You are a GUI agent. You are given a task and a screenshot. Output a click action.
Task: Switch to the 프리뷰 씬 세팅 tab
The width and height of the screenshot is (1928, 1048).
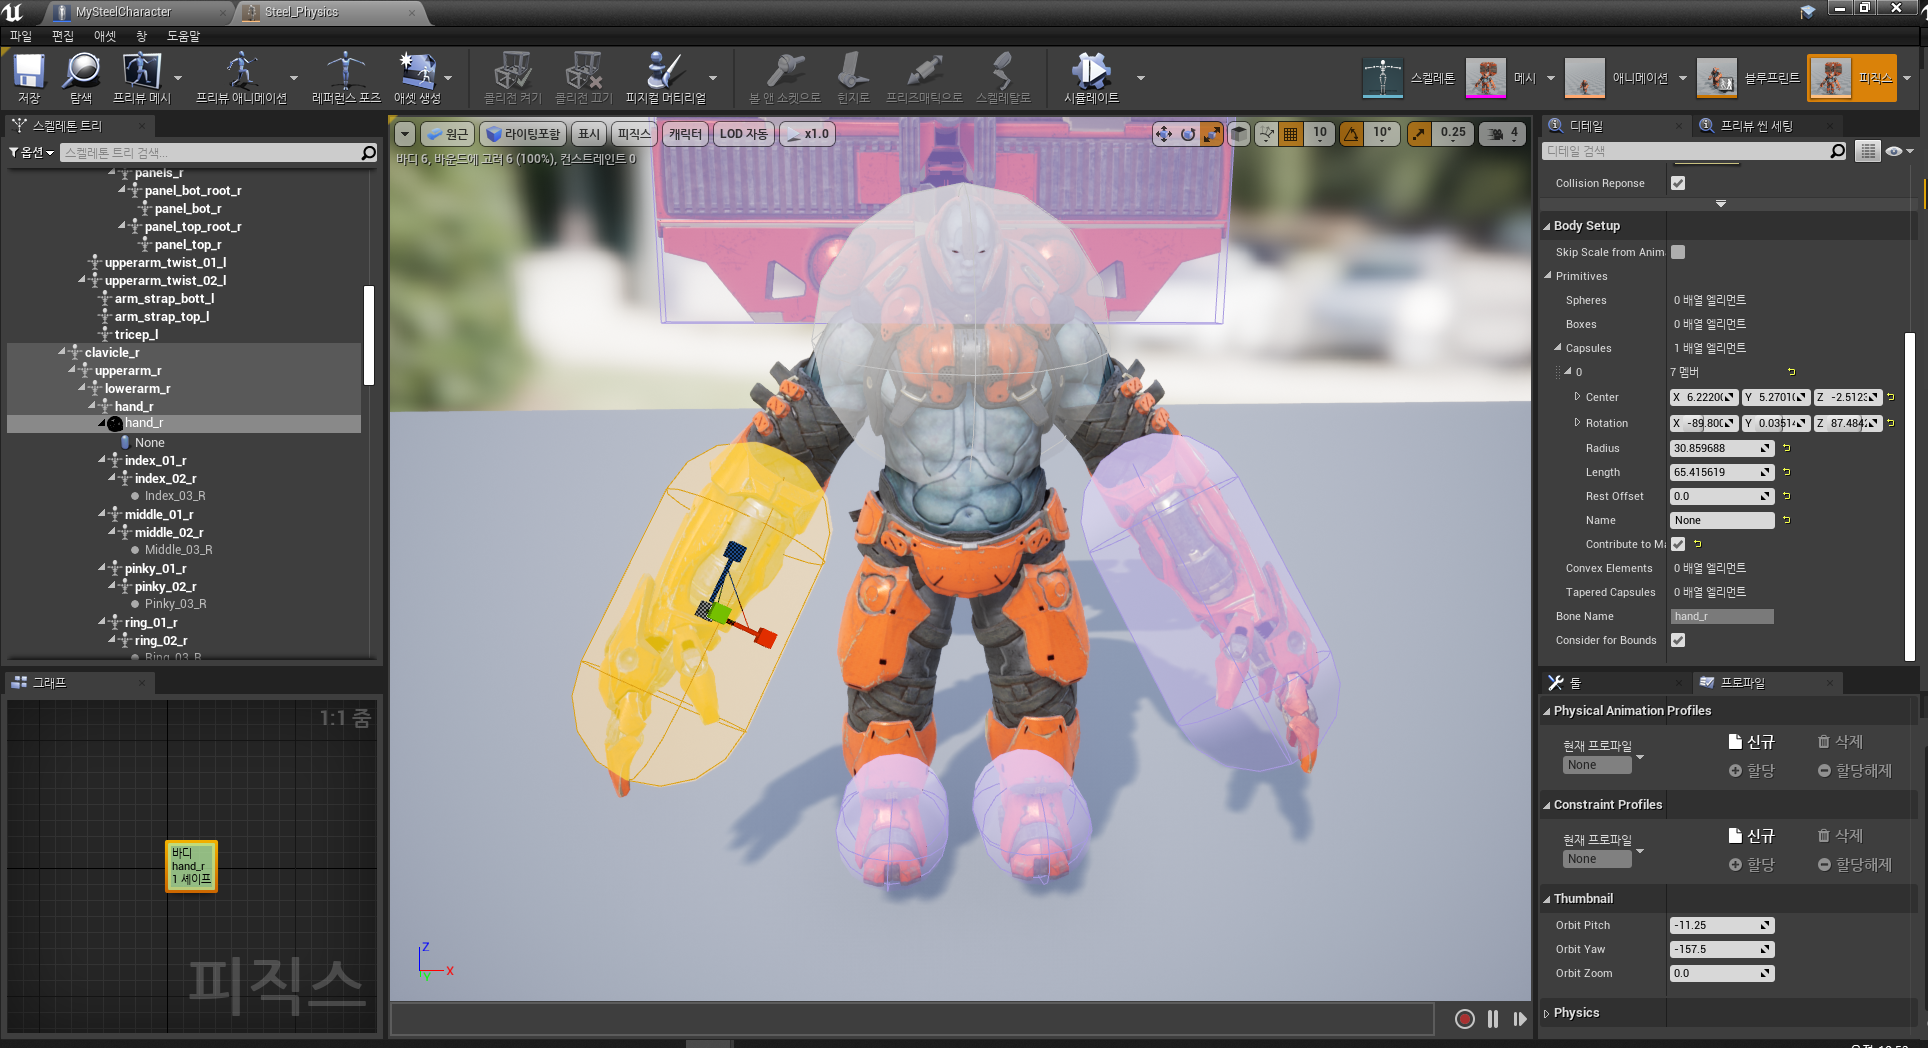tap(1756, 126)
